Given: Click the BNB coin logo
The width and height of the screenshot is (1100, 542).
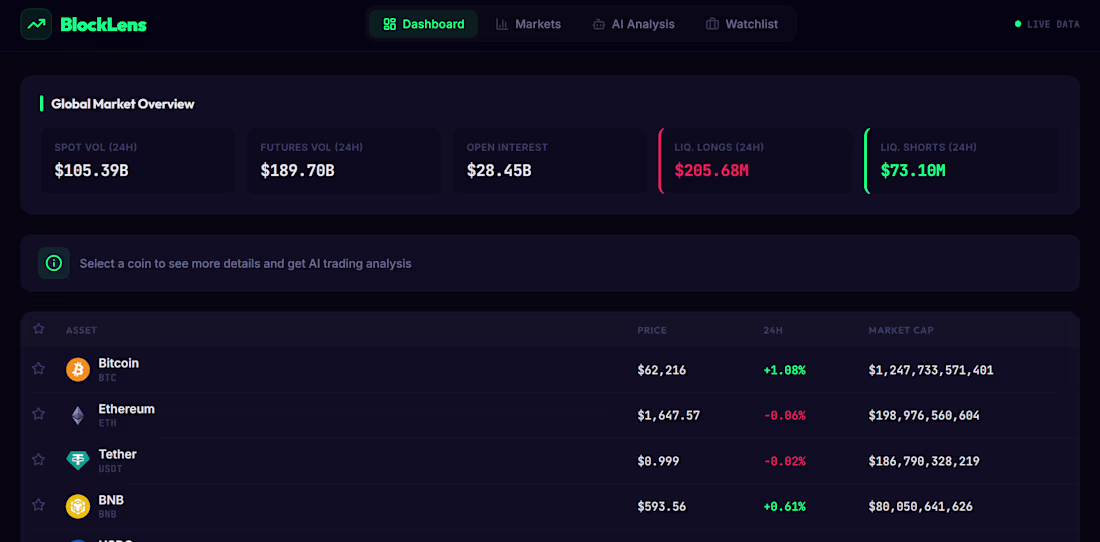Looking at the screenshot, I should pyautogui.click(x=78, y=506).
